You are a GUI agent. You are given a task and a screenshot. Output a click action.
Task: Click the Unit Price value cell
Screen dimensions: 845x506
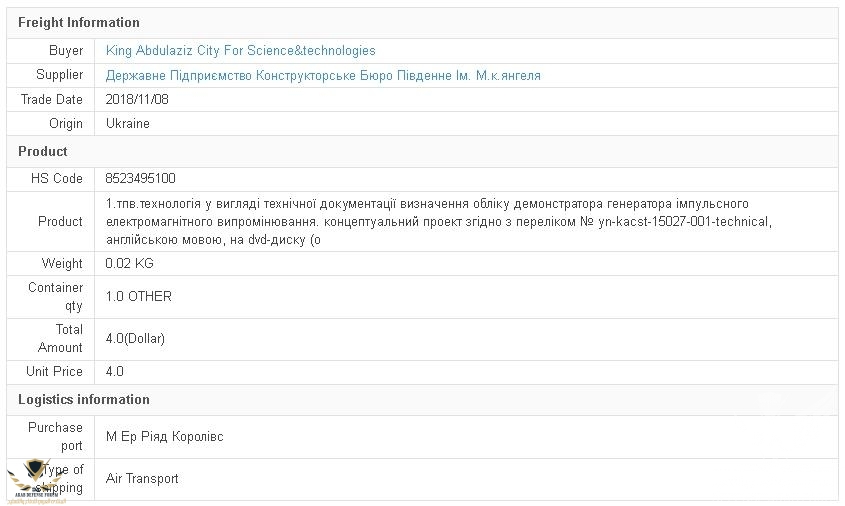115,371
